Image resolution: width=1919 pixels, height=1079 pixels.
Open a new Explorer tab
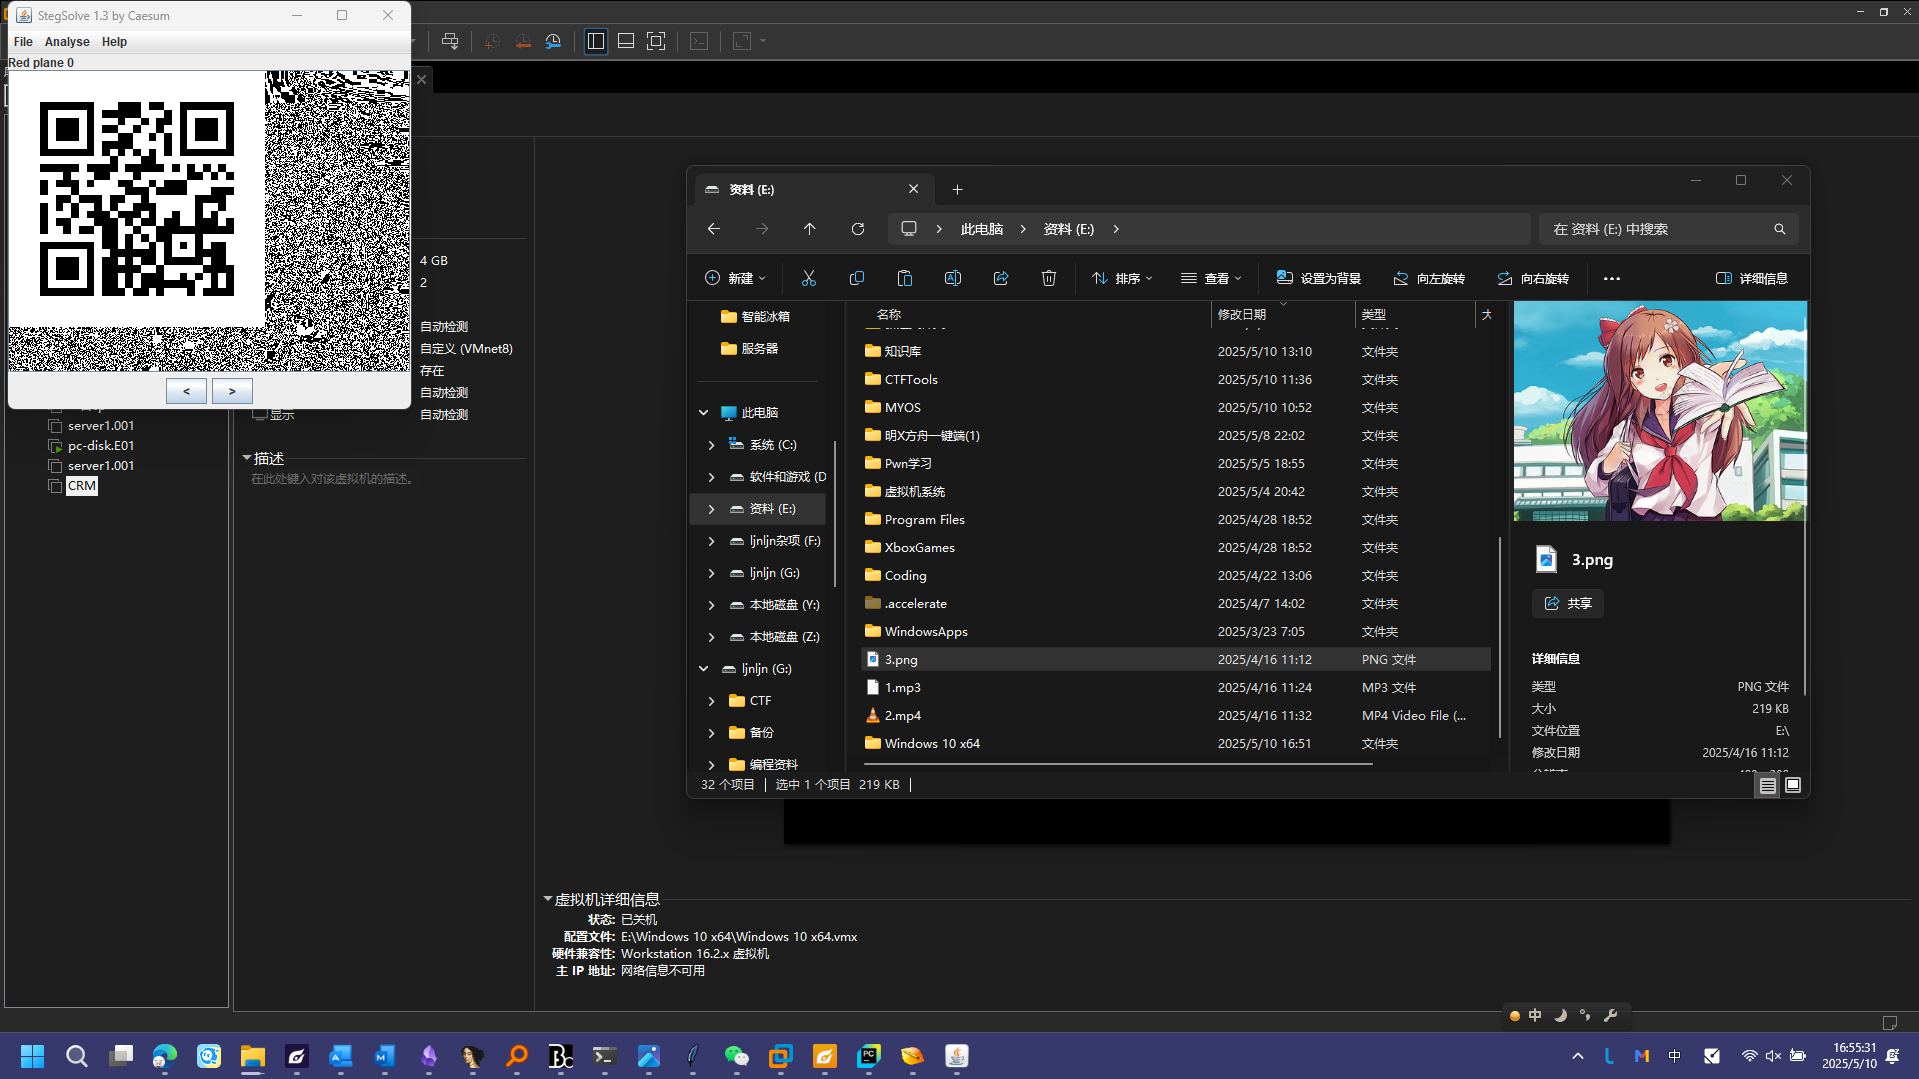pyautogui.click(x=957, y=189)
